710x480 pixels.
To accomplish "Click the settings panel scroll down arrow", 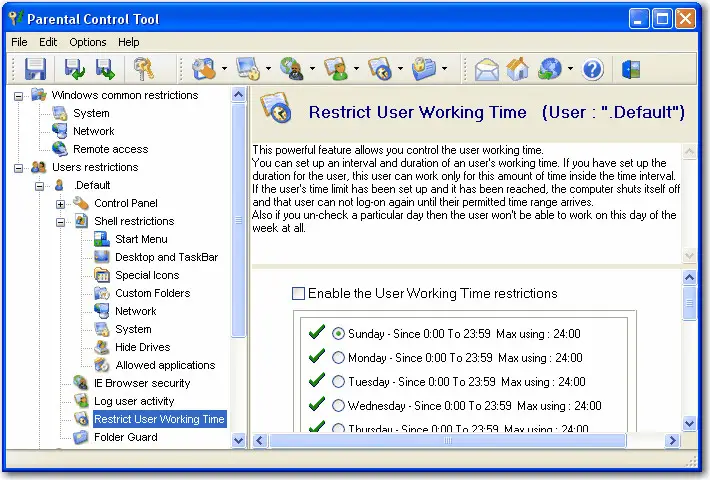I will point(689,424).
